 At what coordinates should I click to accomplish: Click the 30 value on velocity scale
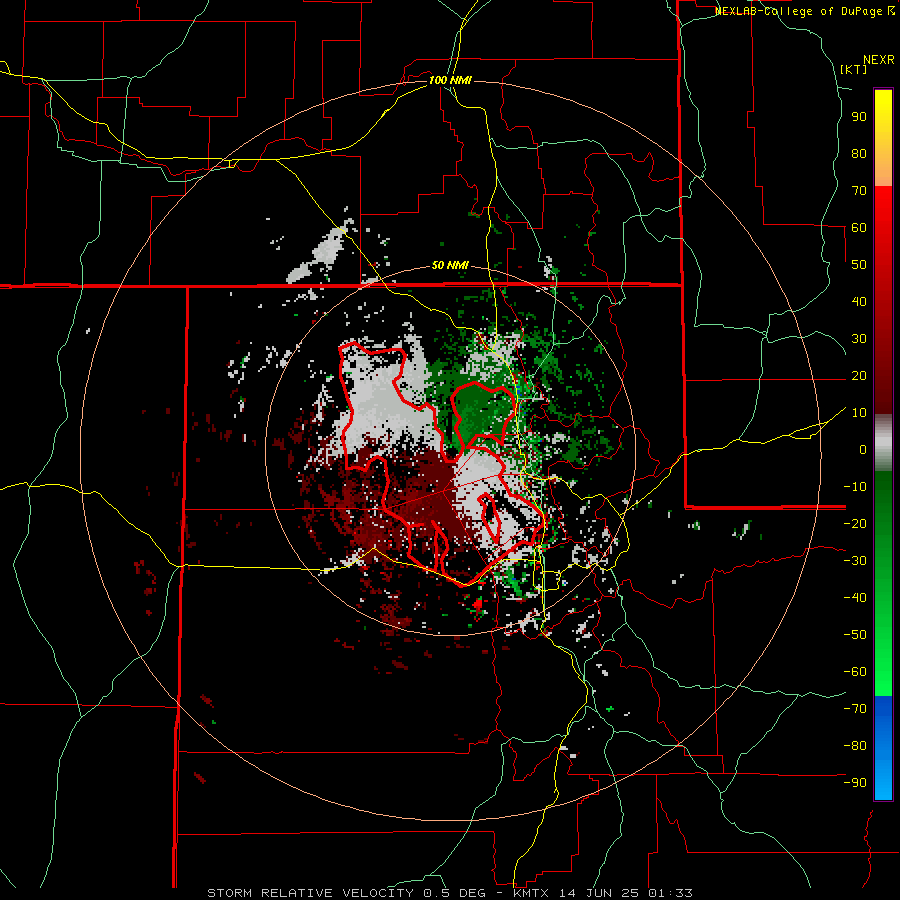click(859, 339)
